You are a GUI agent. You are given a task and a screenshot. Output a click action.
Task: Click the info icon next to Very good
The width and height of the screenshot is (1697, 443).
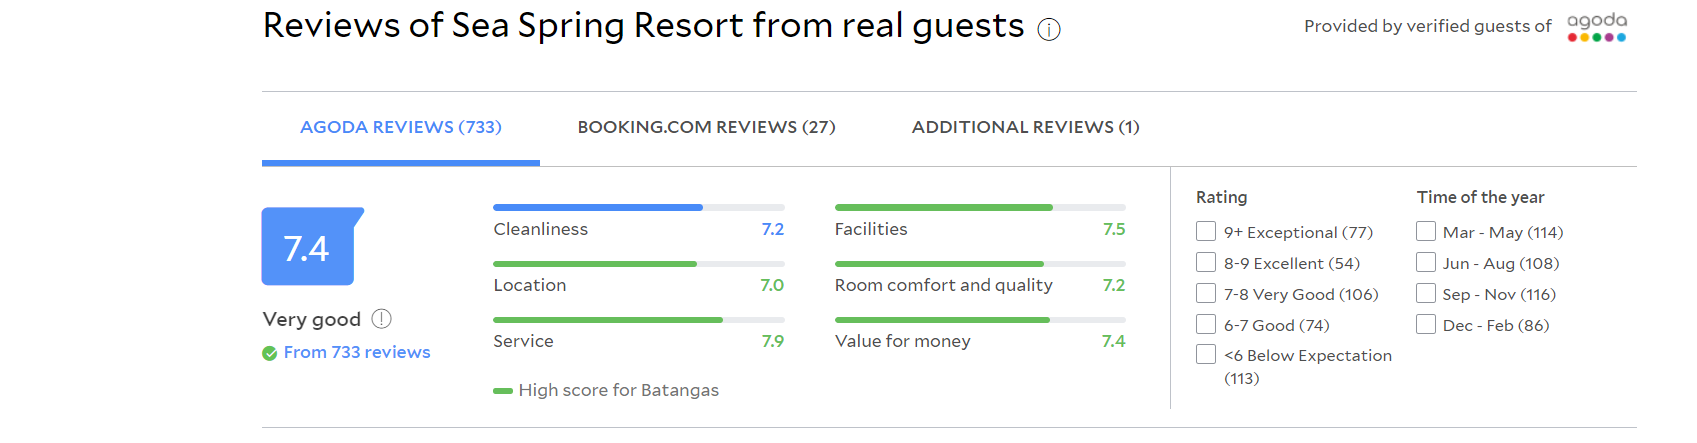[x=381, y=319]
